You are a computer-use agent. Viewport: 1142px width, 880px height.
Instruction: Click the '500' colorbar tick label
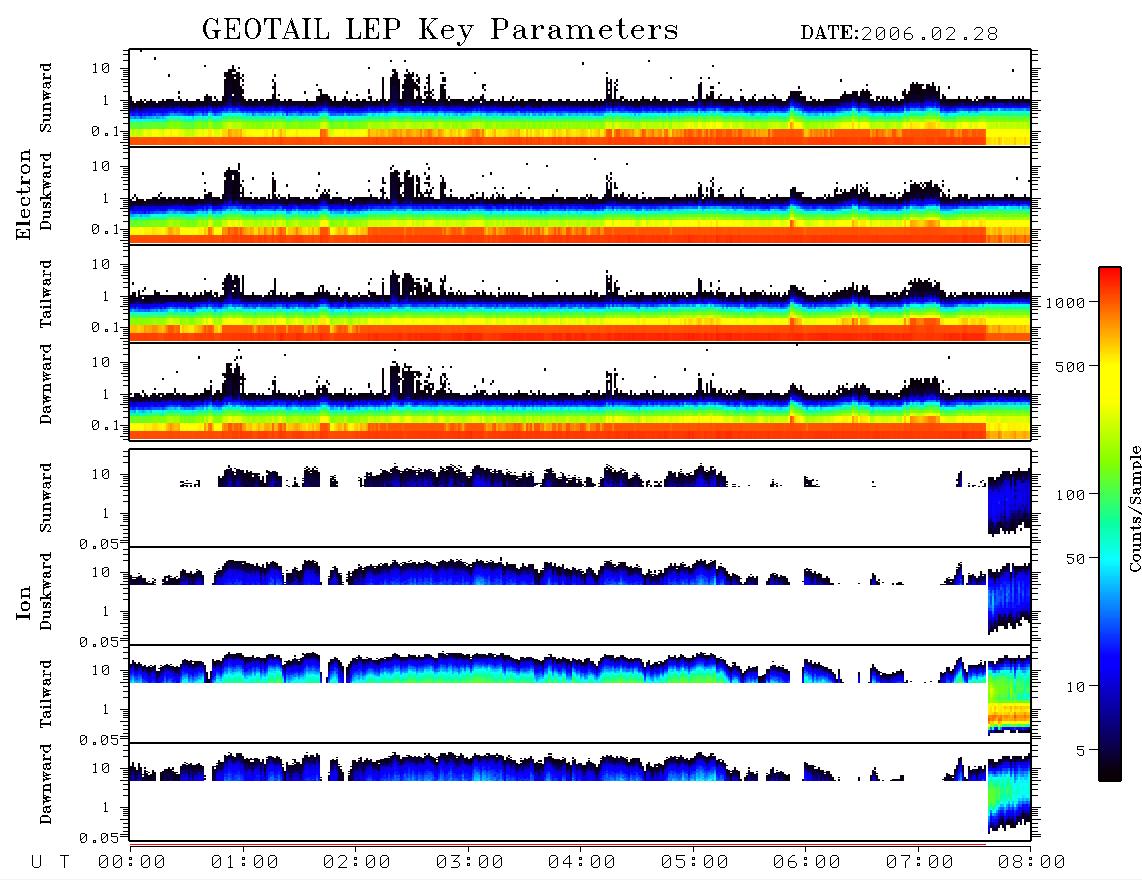coord(1070,366)
